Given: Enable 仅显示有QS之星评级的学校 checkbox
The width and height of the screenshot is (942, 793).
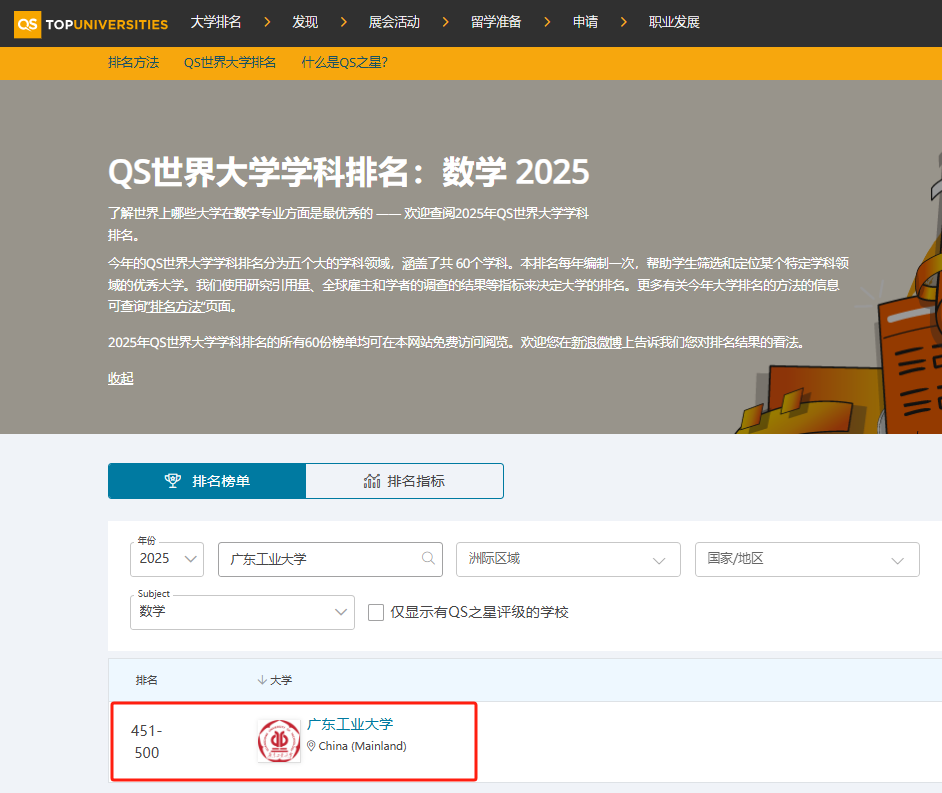Looking at the screenshot, I should point(376,612).
